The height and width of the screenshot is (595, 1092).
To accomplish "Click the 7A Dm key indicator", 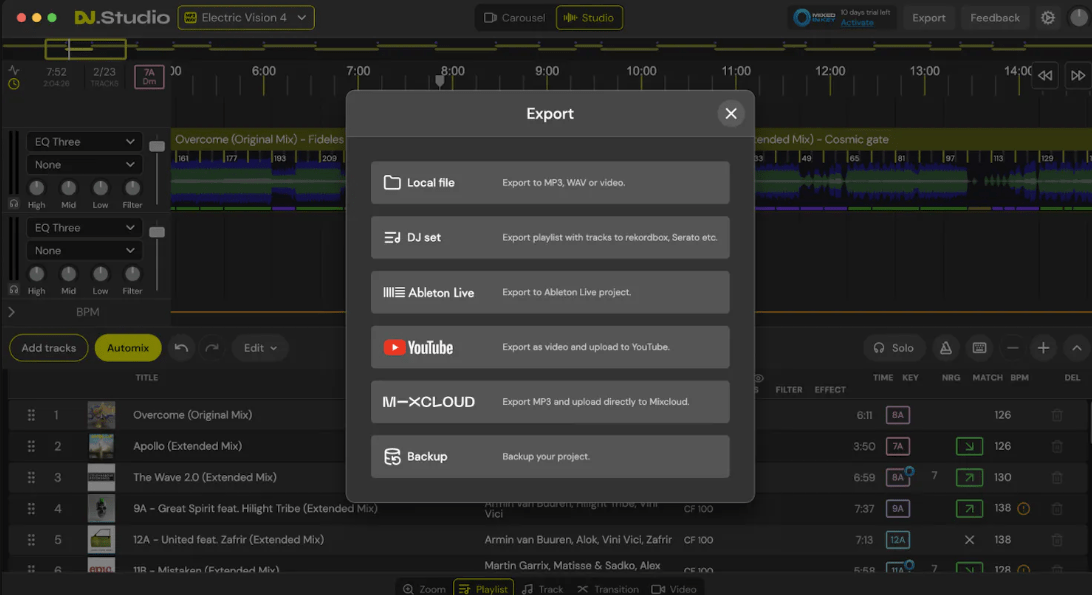I will (x=149, y=77).
